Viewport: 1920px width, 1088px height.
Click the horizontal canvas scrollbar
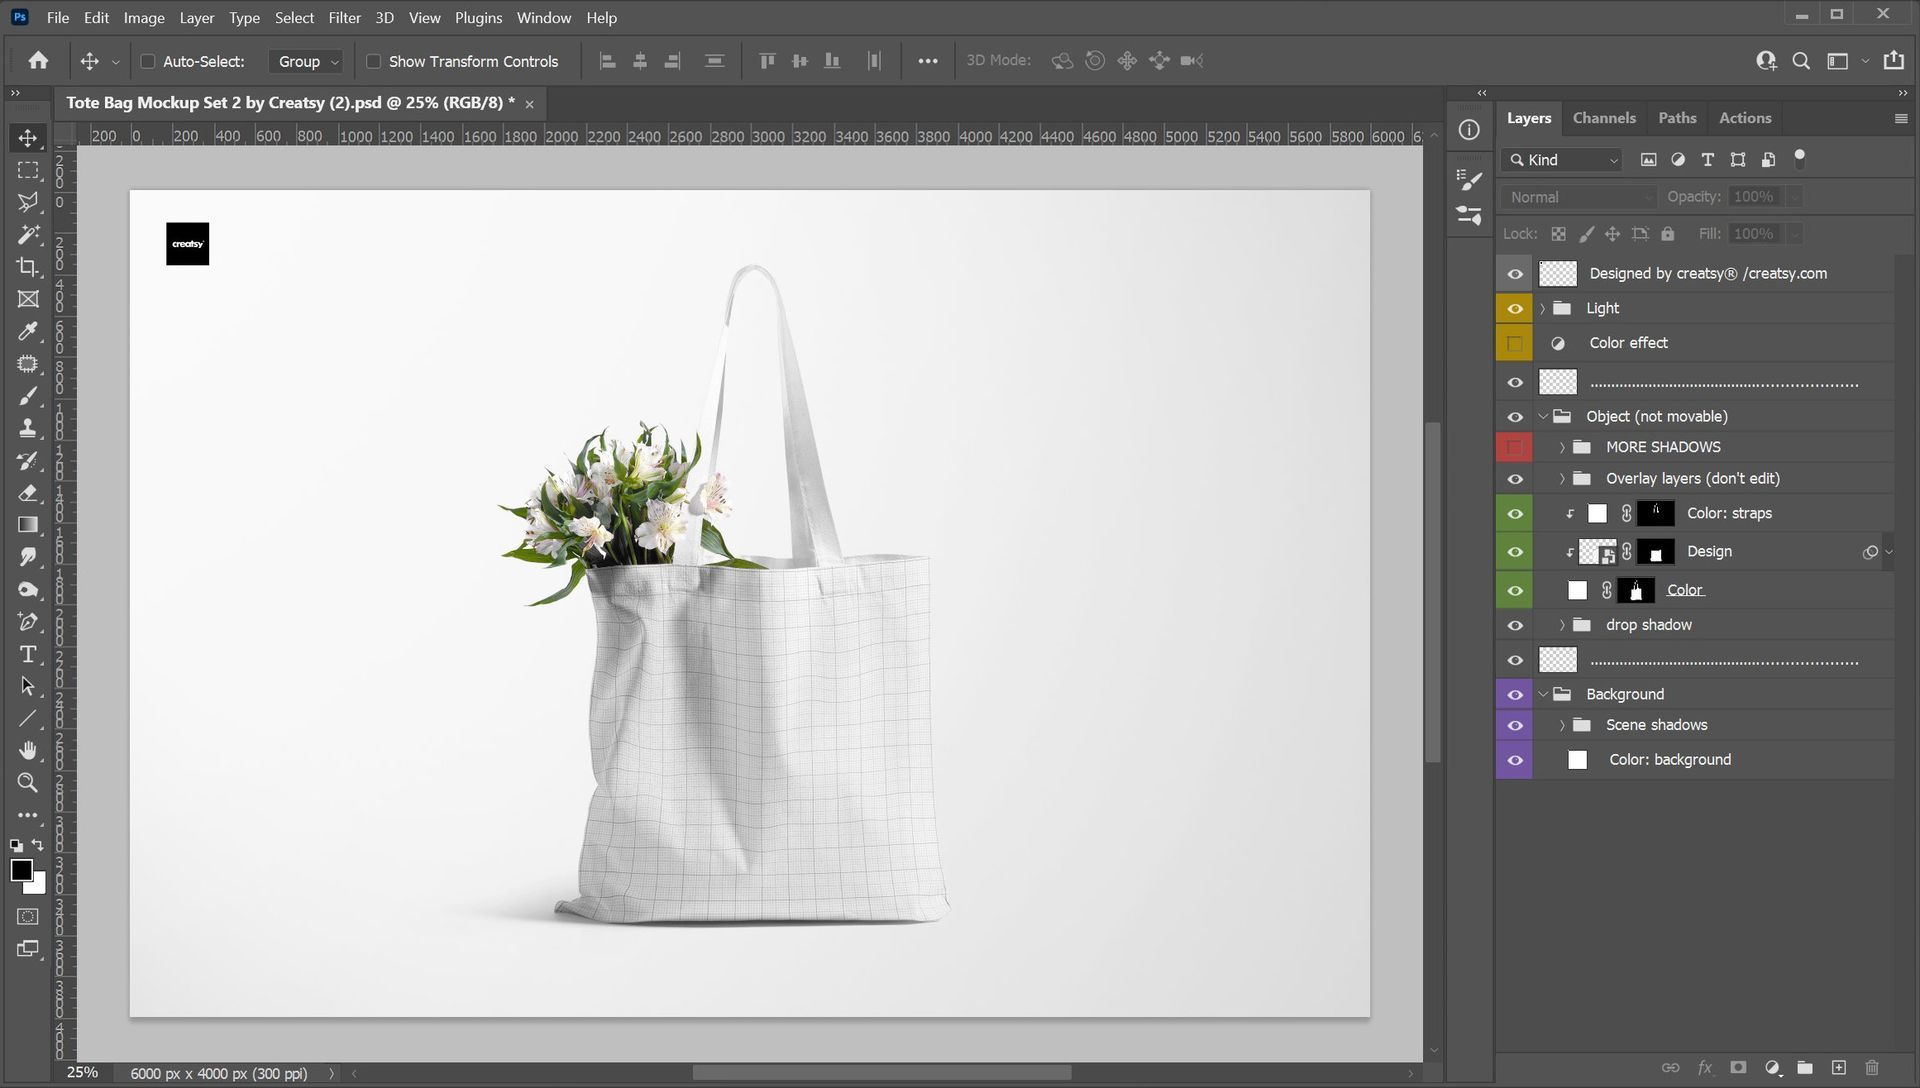click(881, 1073)
